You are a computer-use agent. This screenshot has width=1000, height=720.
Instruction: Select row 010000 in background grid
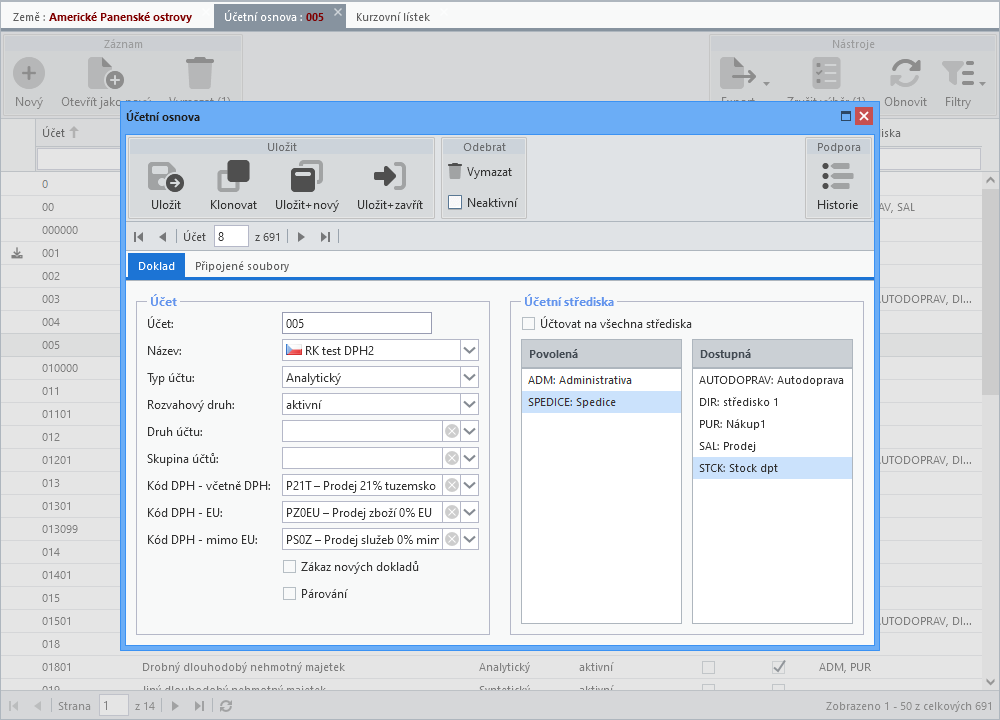pos(60,368)
